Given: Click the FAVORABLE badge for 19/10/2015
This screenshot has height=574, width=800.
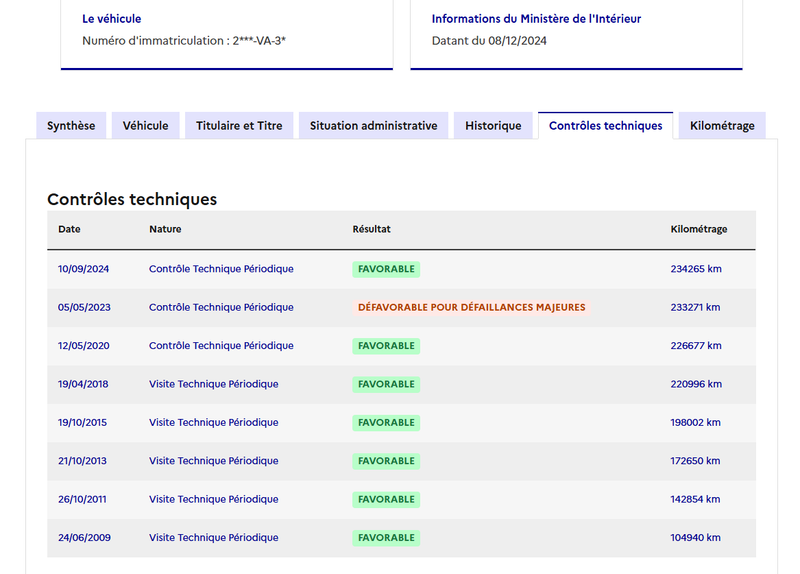Looking at the screenshot, I should (x=386, y=422).
